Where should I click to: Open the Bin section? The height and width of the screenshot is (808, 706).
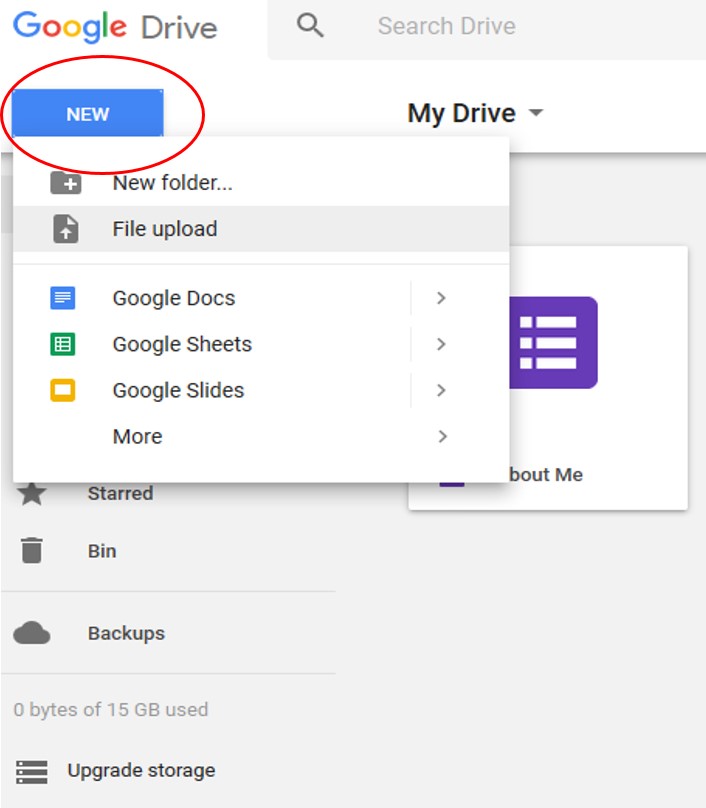click(102, 551)
